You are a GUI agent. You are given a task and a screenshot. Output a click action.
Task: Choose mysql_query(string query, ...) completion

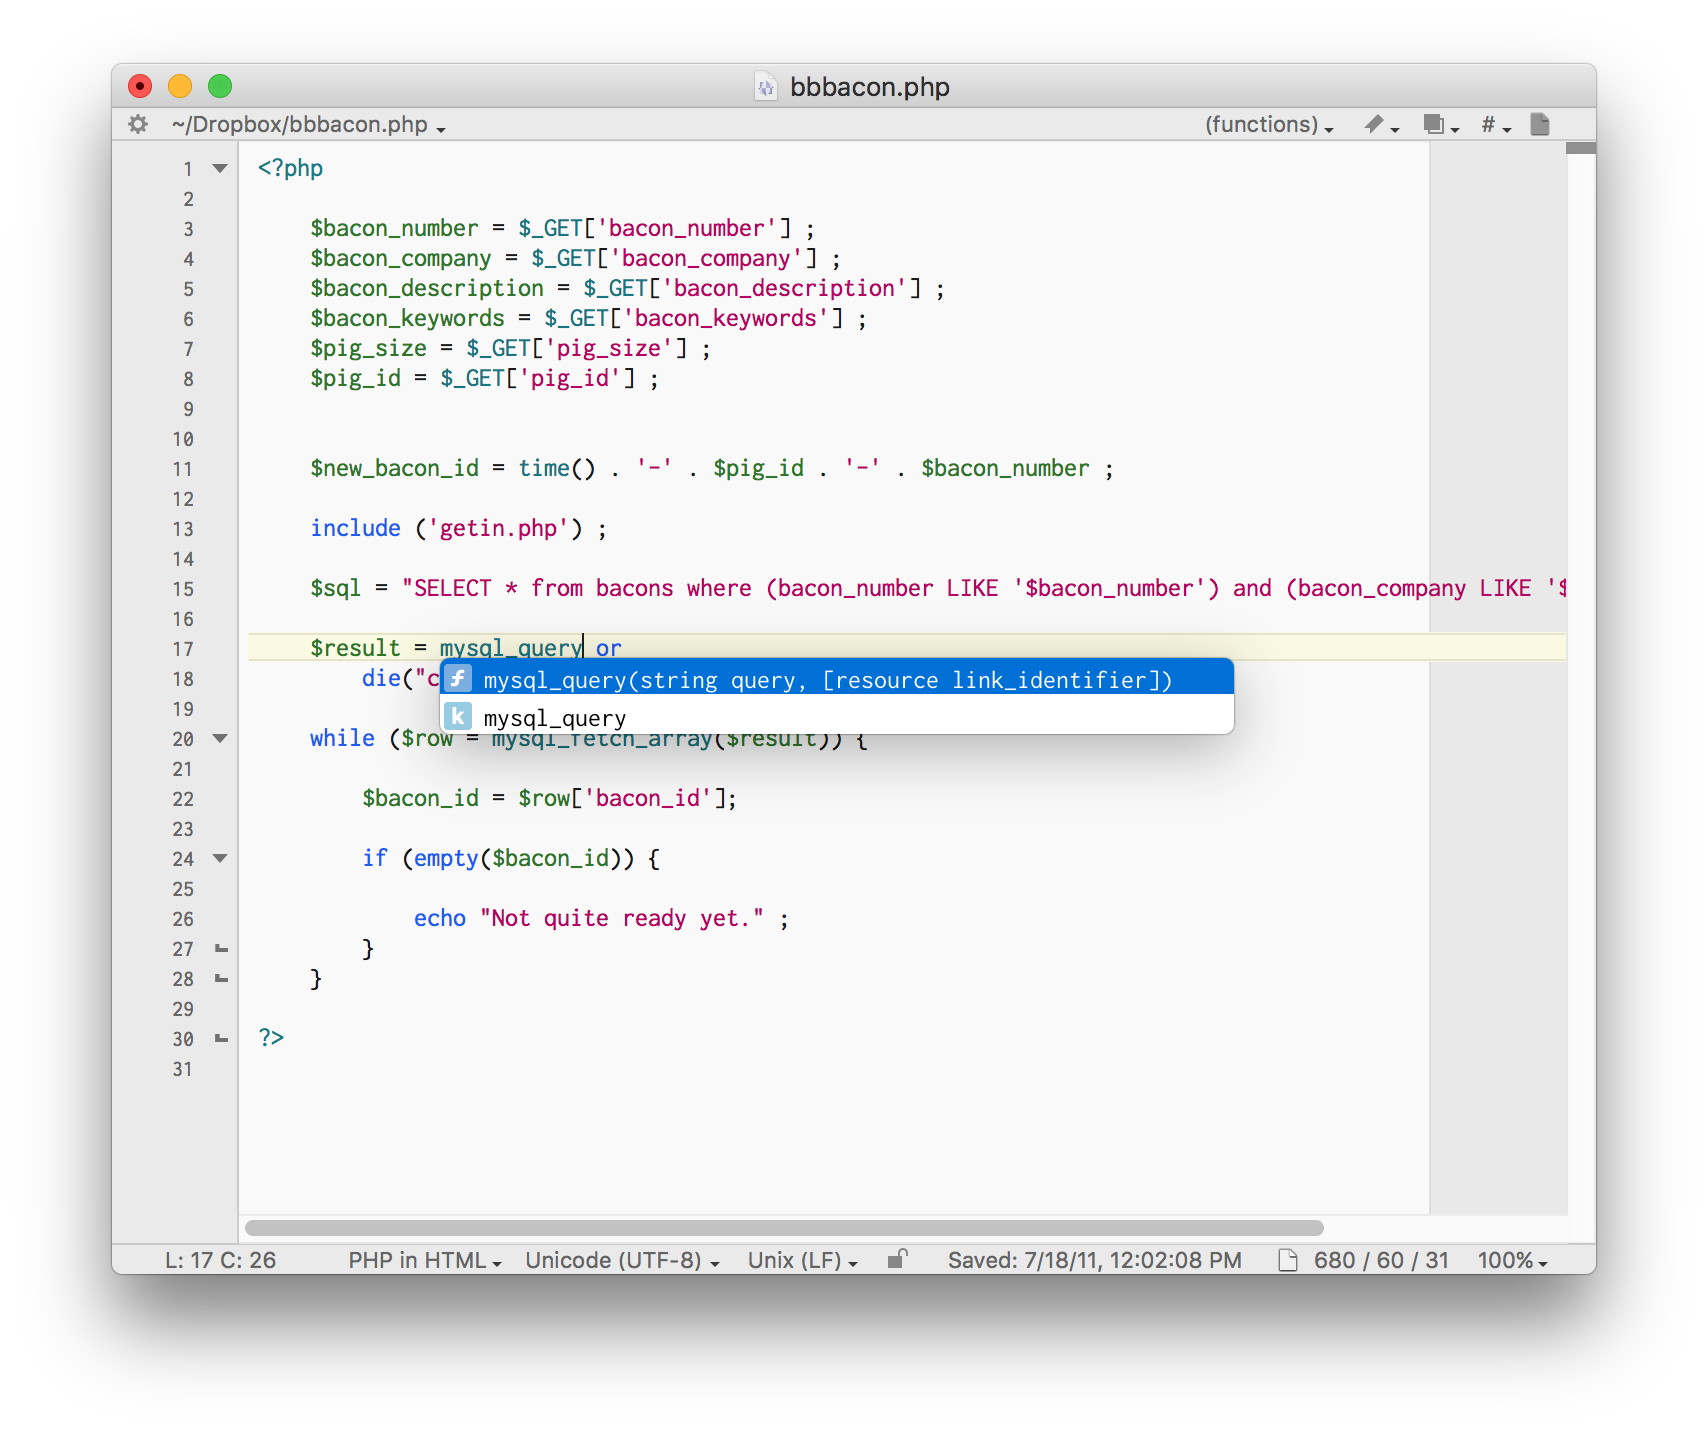click(x=837, y=679)
